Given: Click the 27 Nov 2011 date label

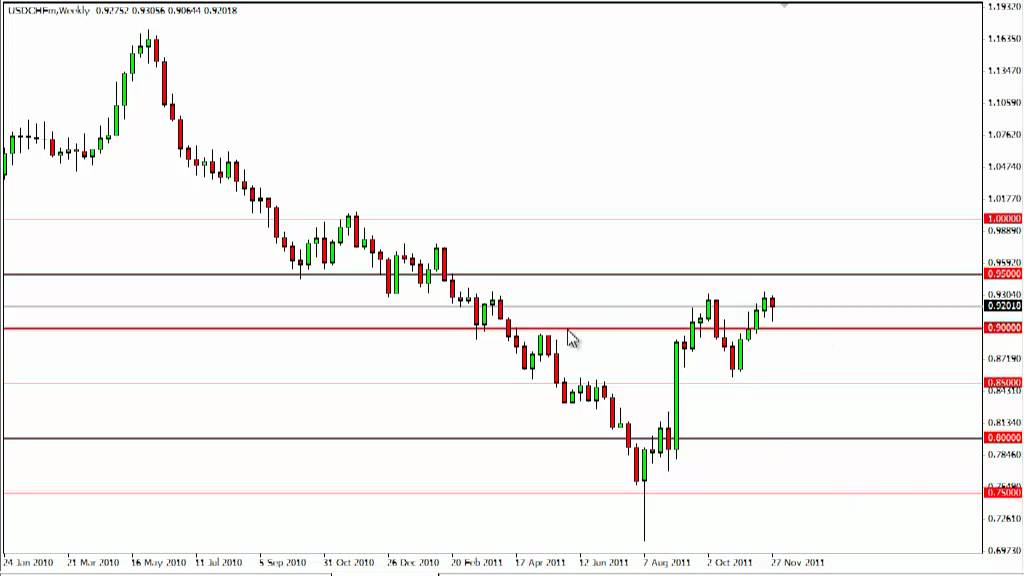Looking at the screenshot, I should click(798, 562).
